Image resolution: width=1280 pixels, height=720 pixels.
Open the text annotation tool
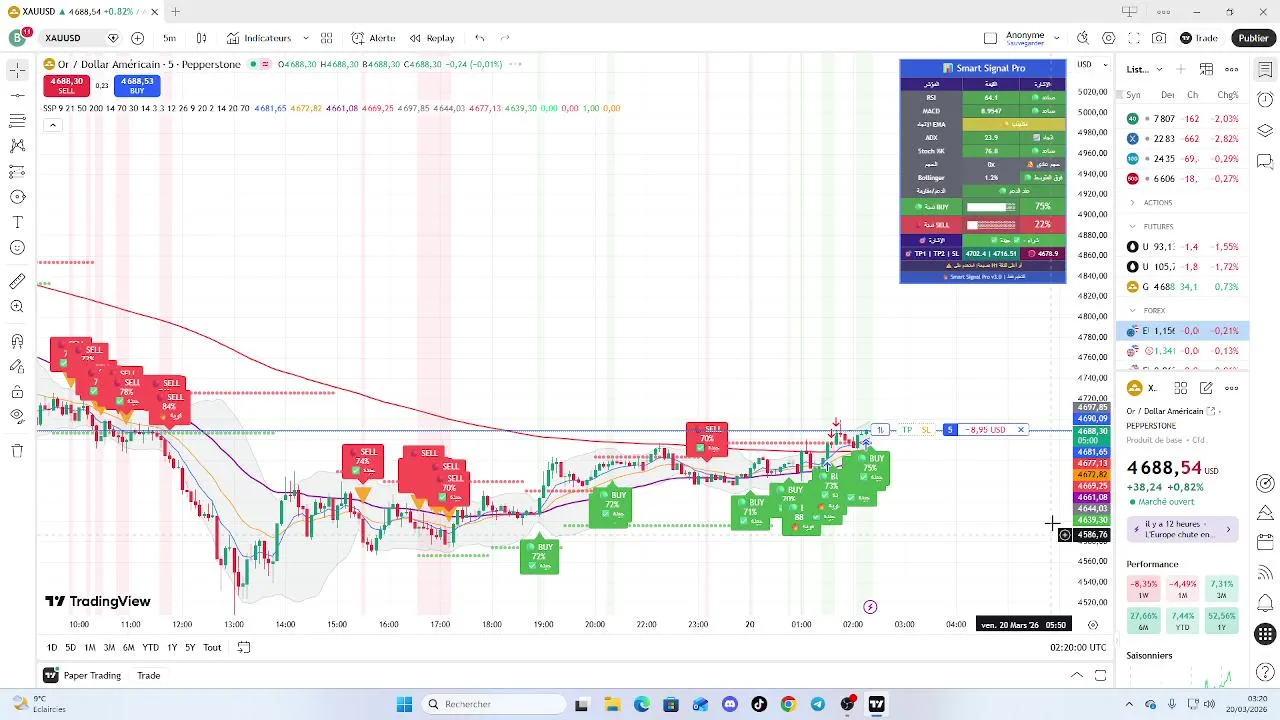click(x=17, y=222)
